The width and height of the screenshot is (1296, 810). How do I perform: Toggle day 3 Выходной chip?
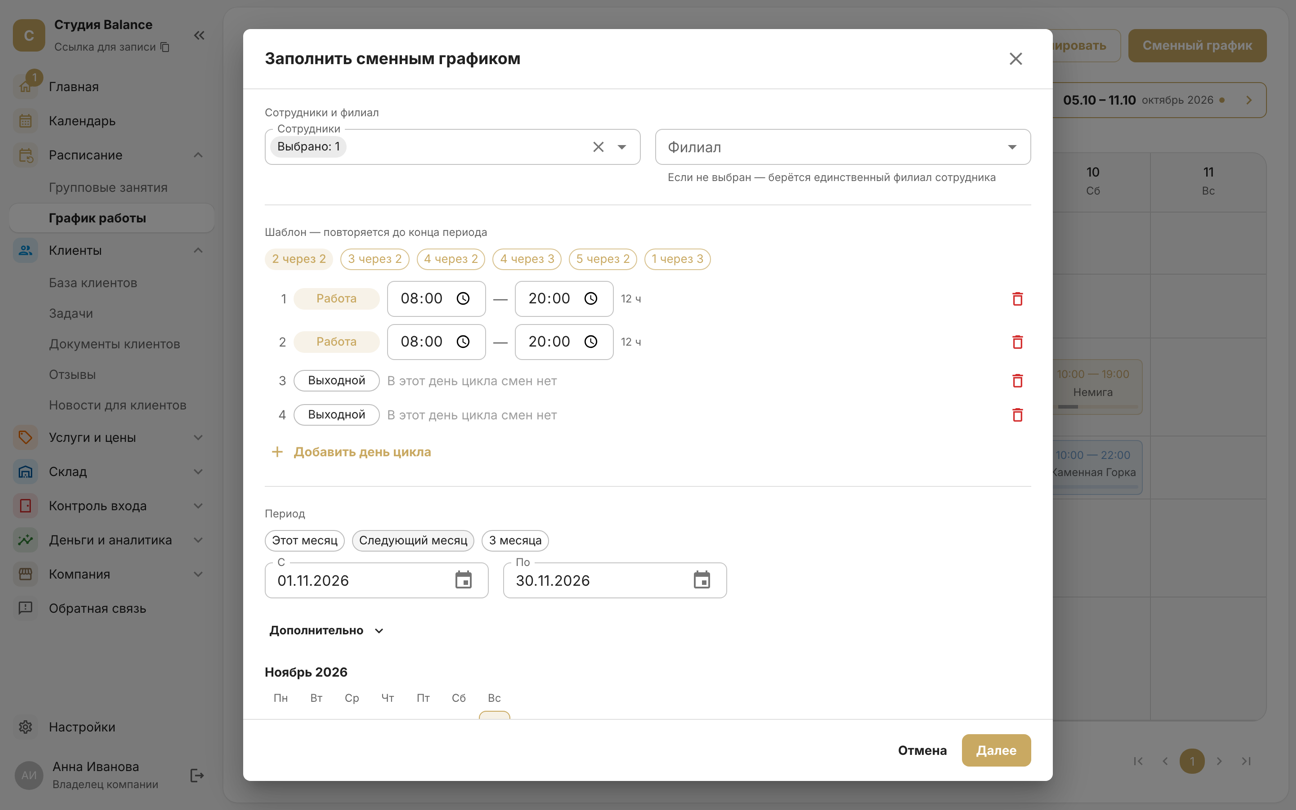[336, 381]
